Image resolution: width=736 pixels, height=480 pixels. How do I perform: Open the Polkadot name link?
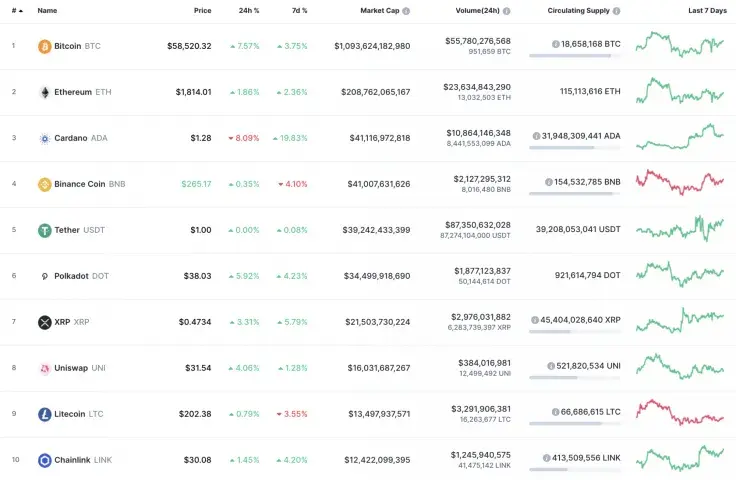[x=72, y=276]
